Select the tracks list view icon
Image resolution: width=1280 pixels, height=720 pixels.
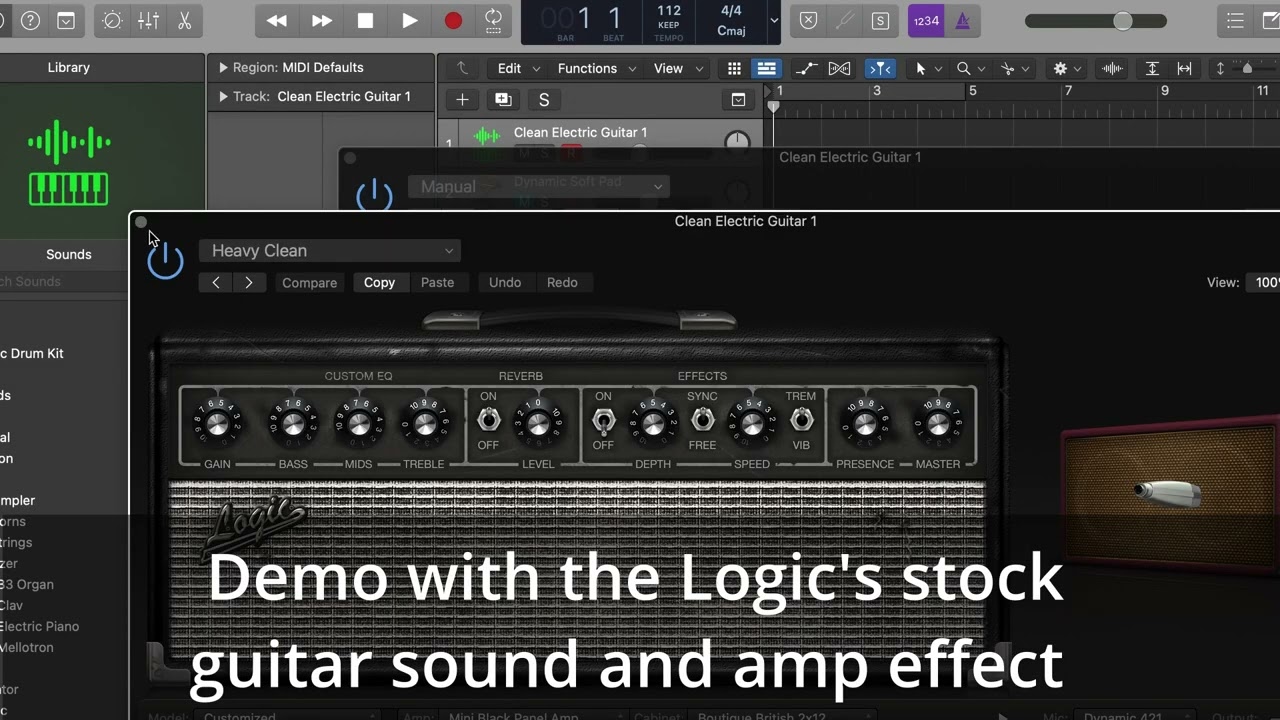click(x=766, y=68)
